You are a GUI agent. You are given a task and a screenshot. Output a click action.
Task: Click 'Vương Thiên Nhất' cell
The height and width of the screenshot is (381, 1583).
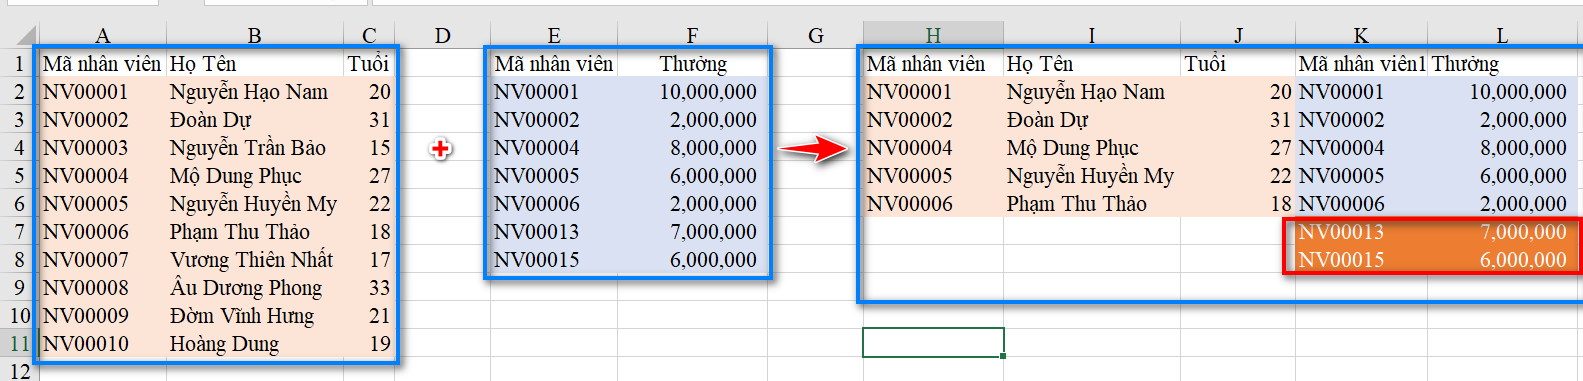tap(254, 260)
